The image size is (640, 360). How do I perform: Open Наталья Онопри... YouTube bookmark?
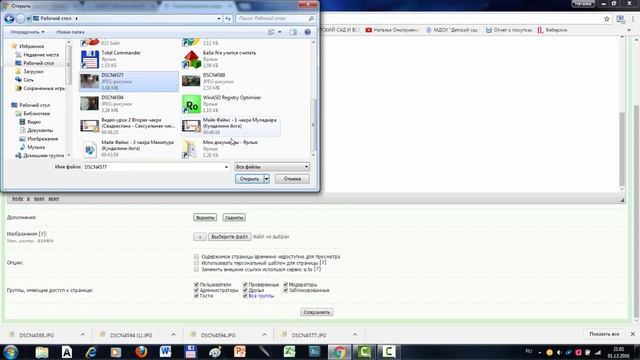pos(391,30)
